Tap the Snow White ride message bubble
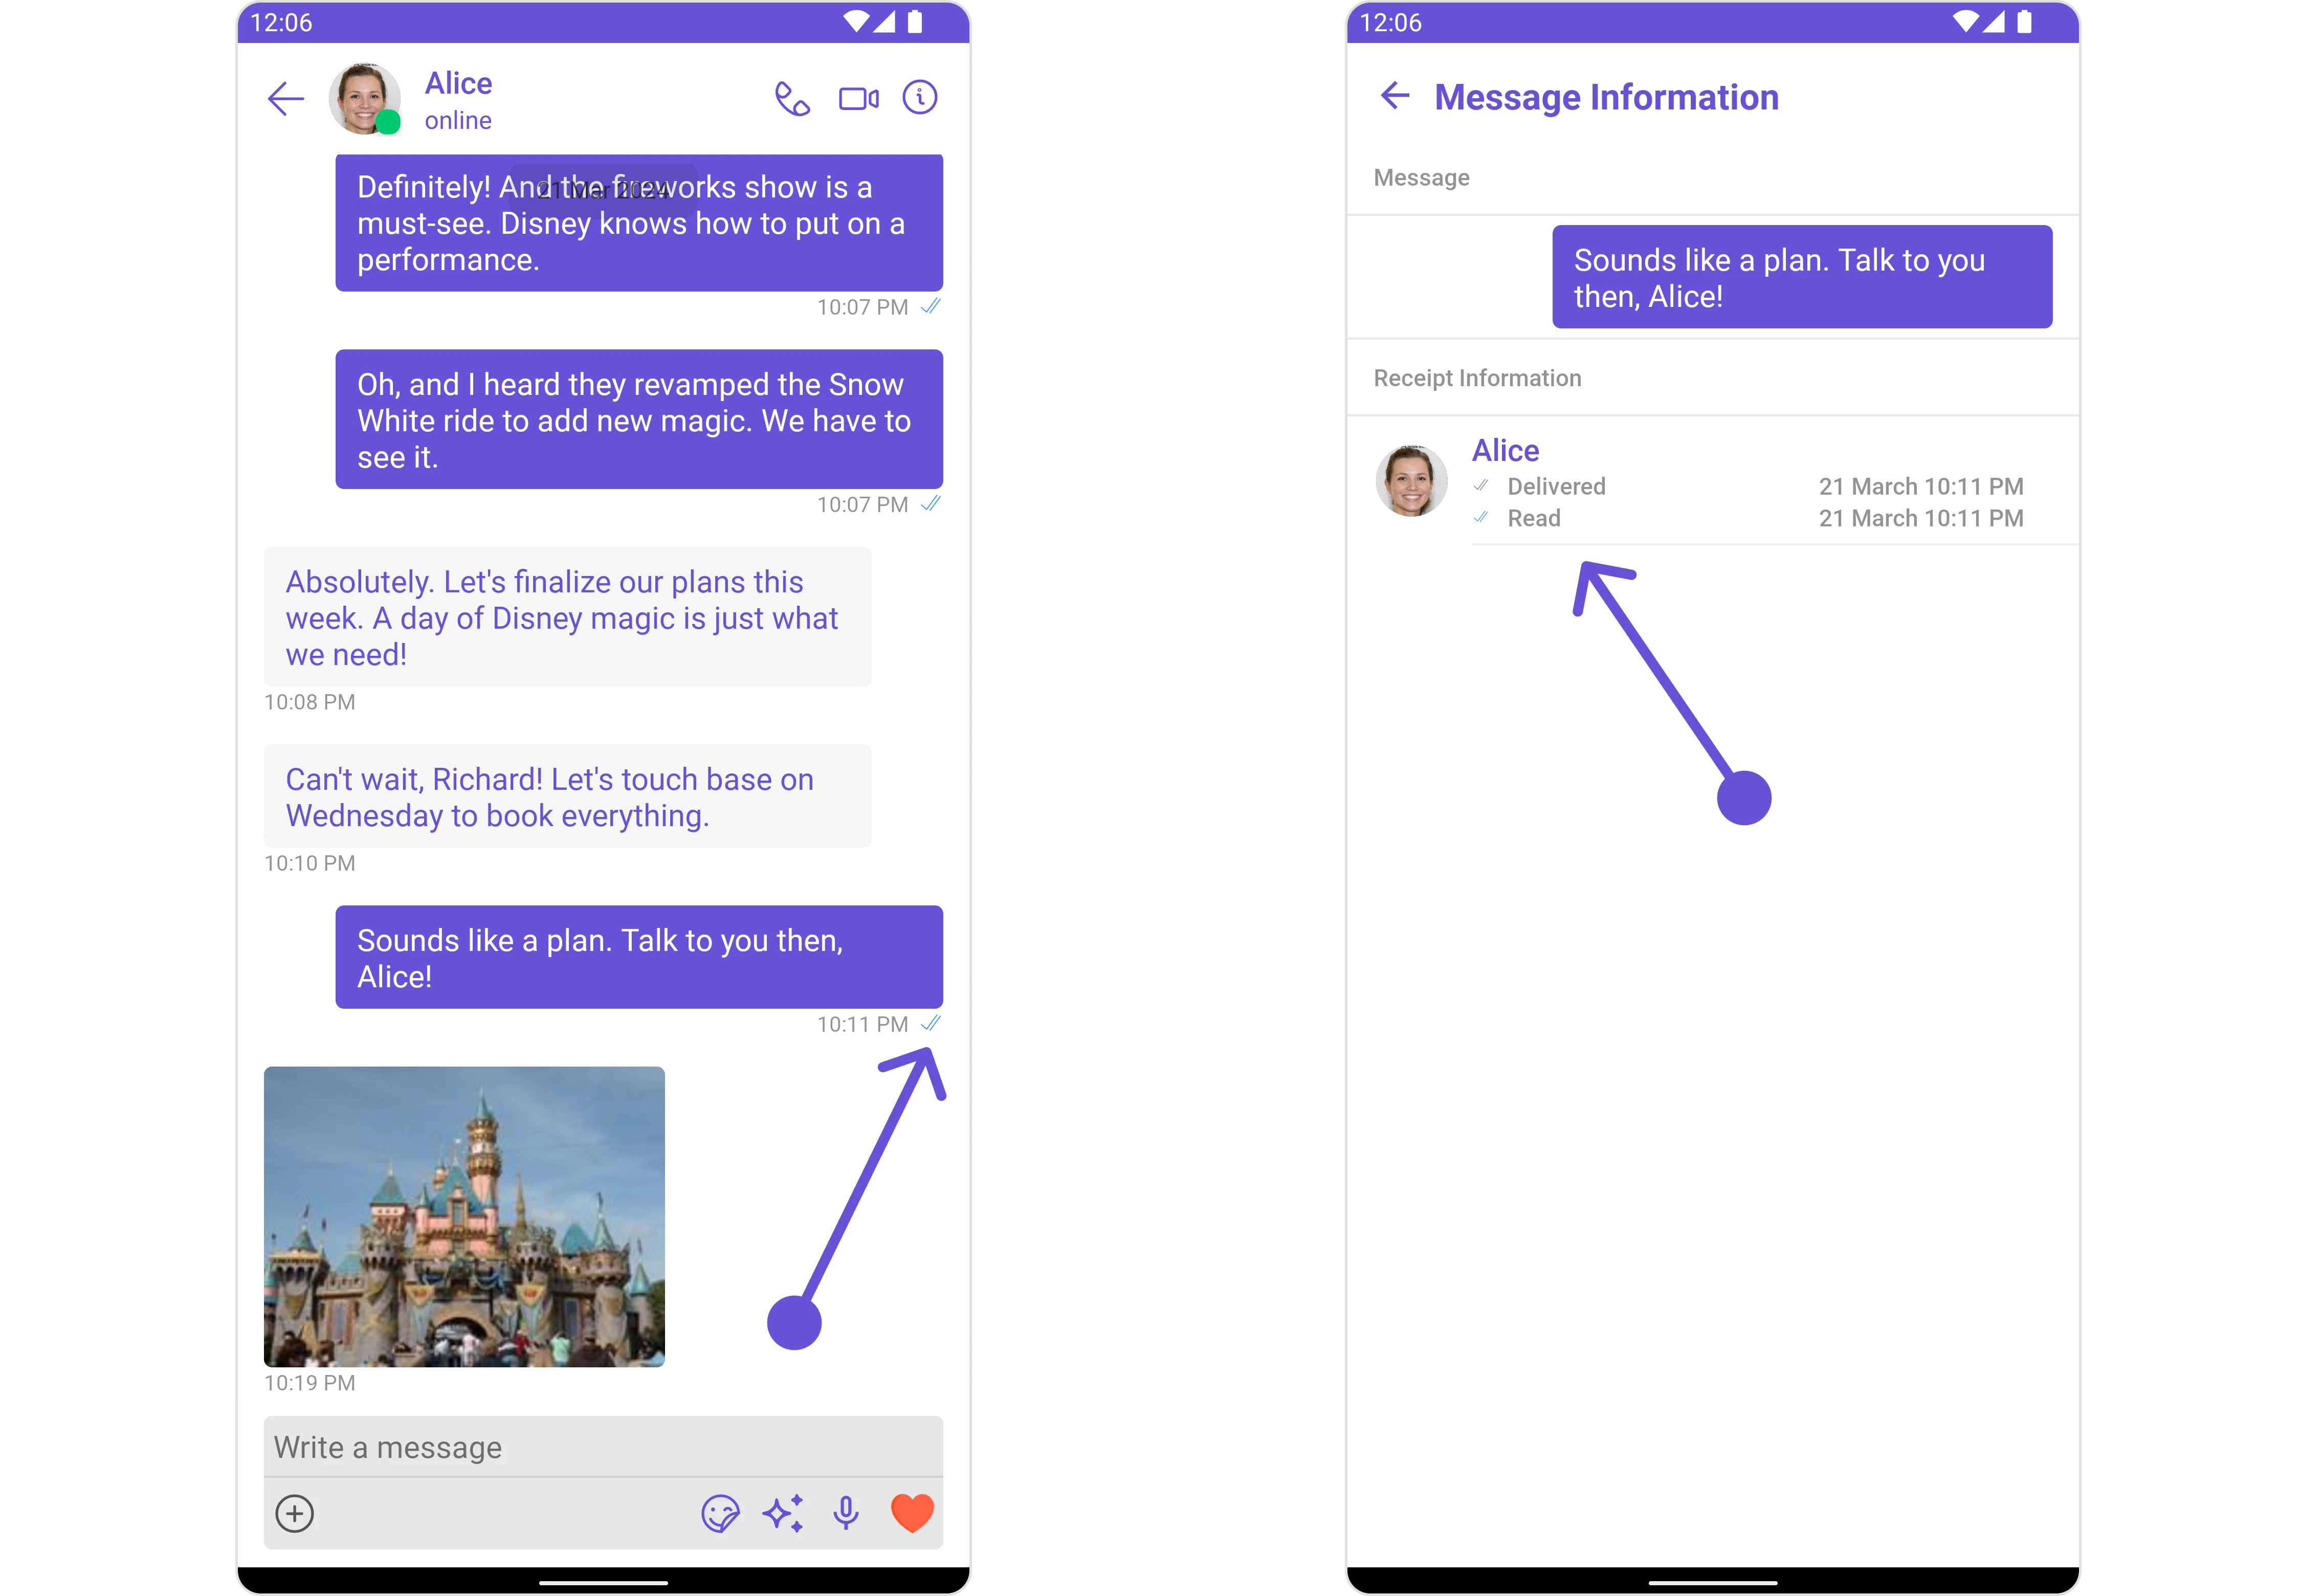Viewport: 2301px width, 1596px height. (639, 419)
